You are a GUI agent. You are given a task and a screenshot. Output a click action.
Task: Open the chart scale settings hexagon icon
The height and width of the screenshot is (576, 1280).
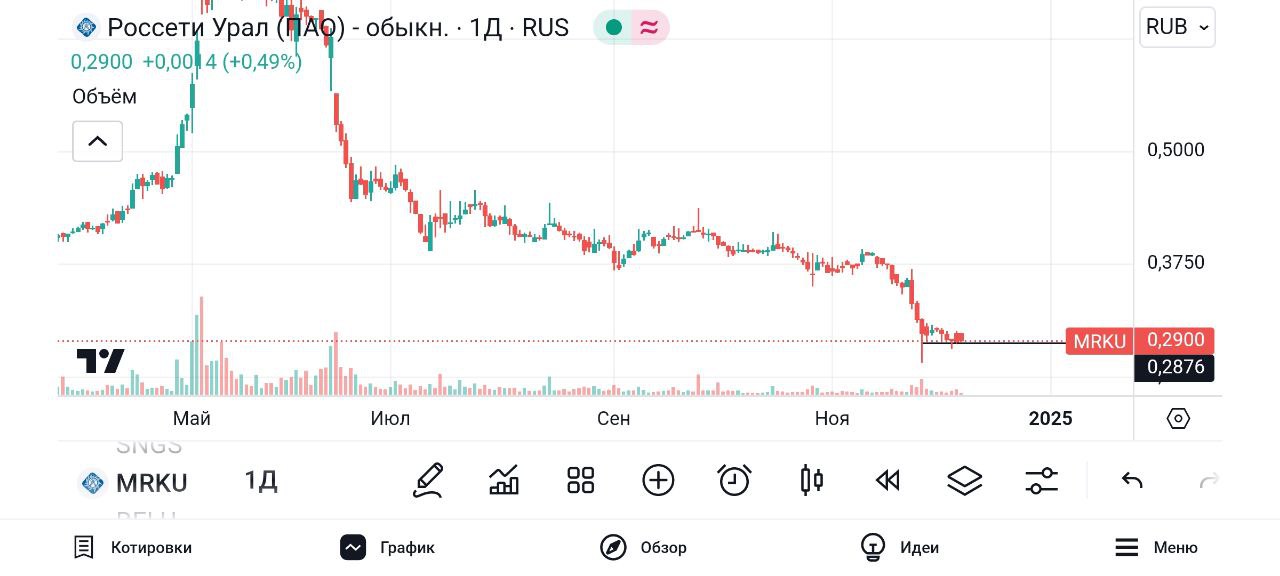tap(1178, 419)
